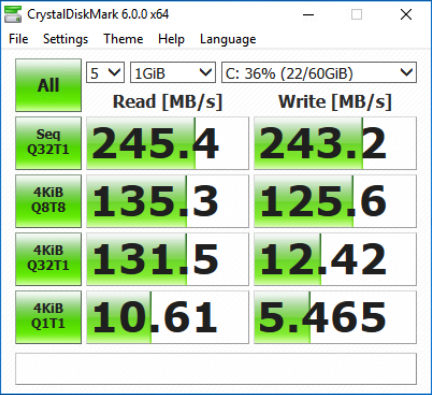Expand the test count dropdown showing 5

[x=105, y=72]
